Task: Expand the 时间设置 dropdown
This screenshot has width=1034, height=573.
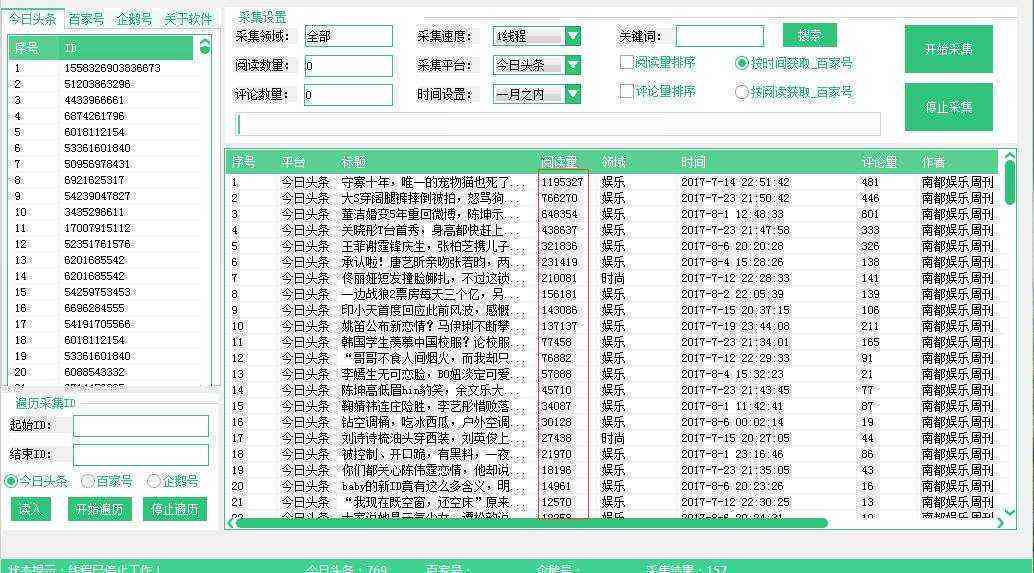Action: tap(572, 94)
